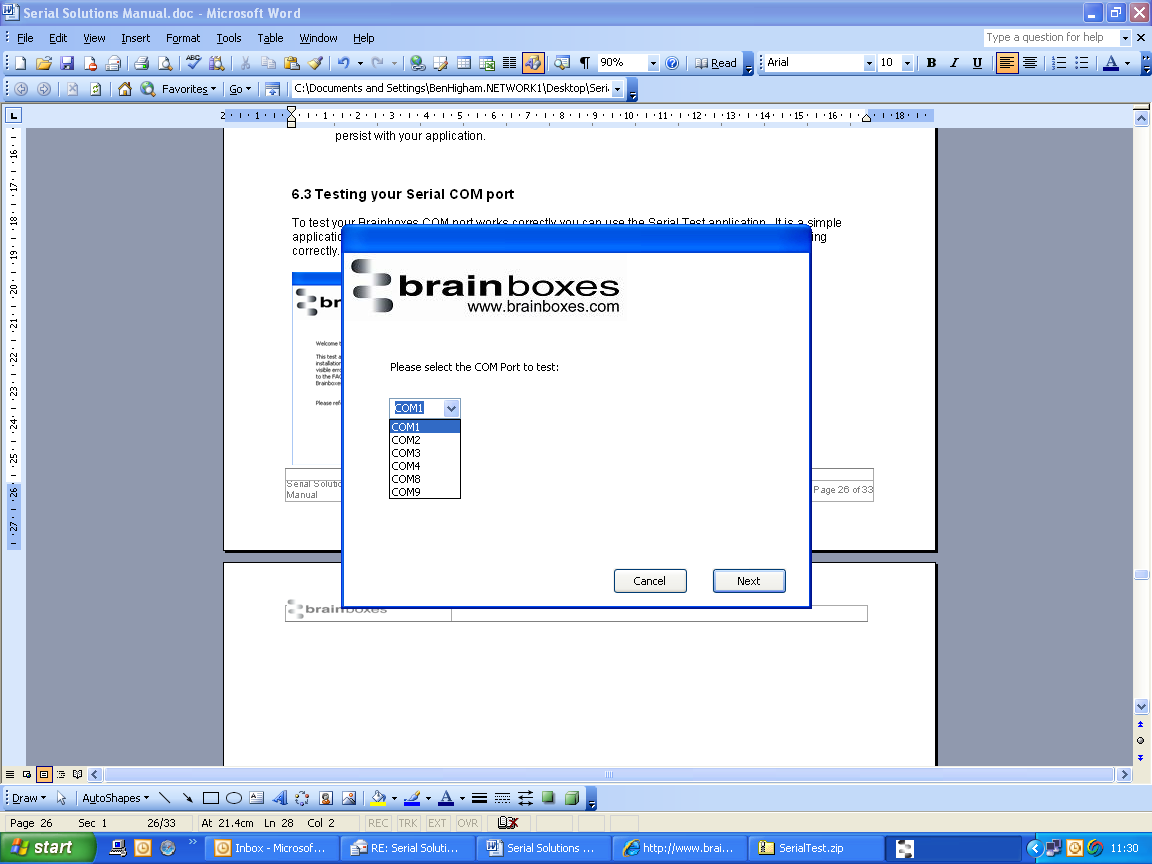Pick the Rectangle shape tool
The image size is (1152, 864).
point(211,798)
